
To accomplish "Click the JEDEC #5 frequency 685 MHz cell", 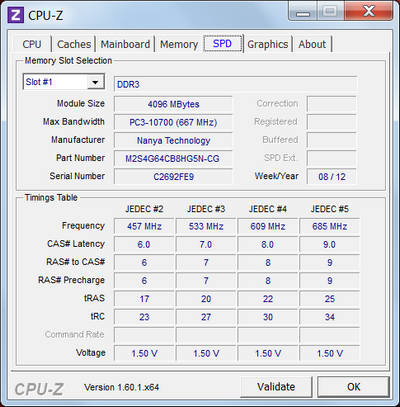I will pyautogui.click(x=329, y=226).
